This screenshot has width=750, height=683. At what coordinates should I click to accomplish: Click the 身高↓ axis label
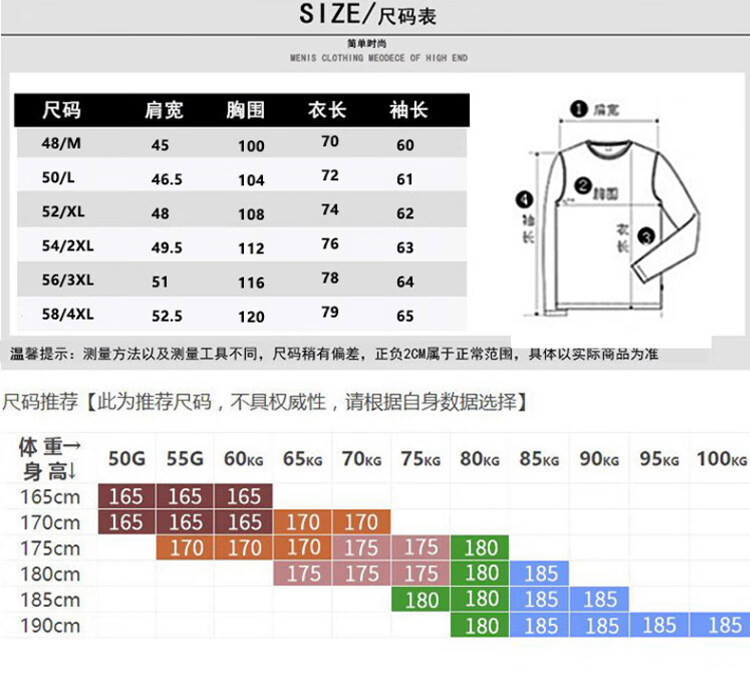[50, 472]
